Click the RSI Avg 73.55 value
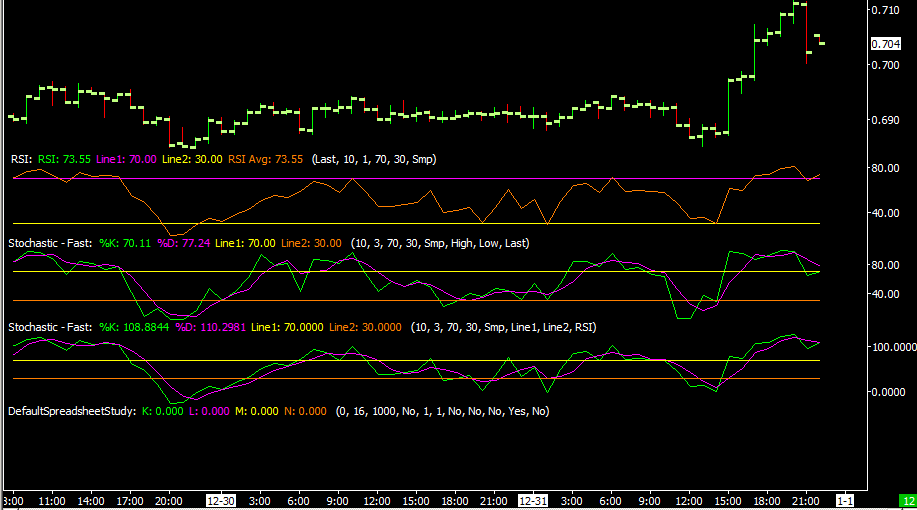 (x=266, y=159)
